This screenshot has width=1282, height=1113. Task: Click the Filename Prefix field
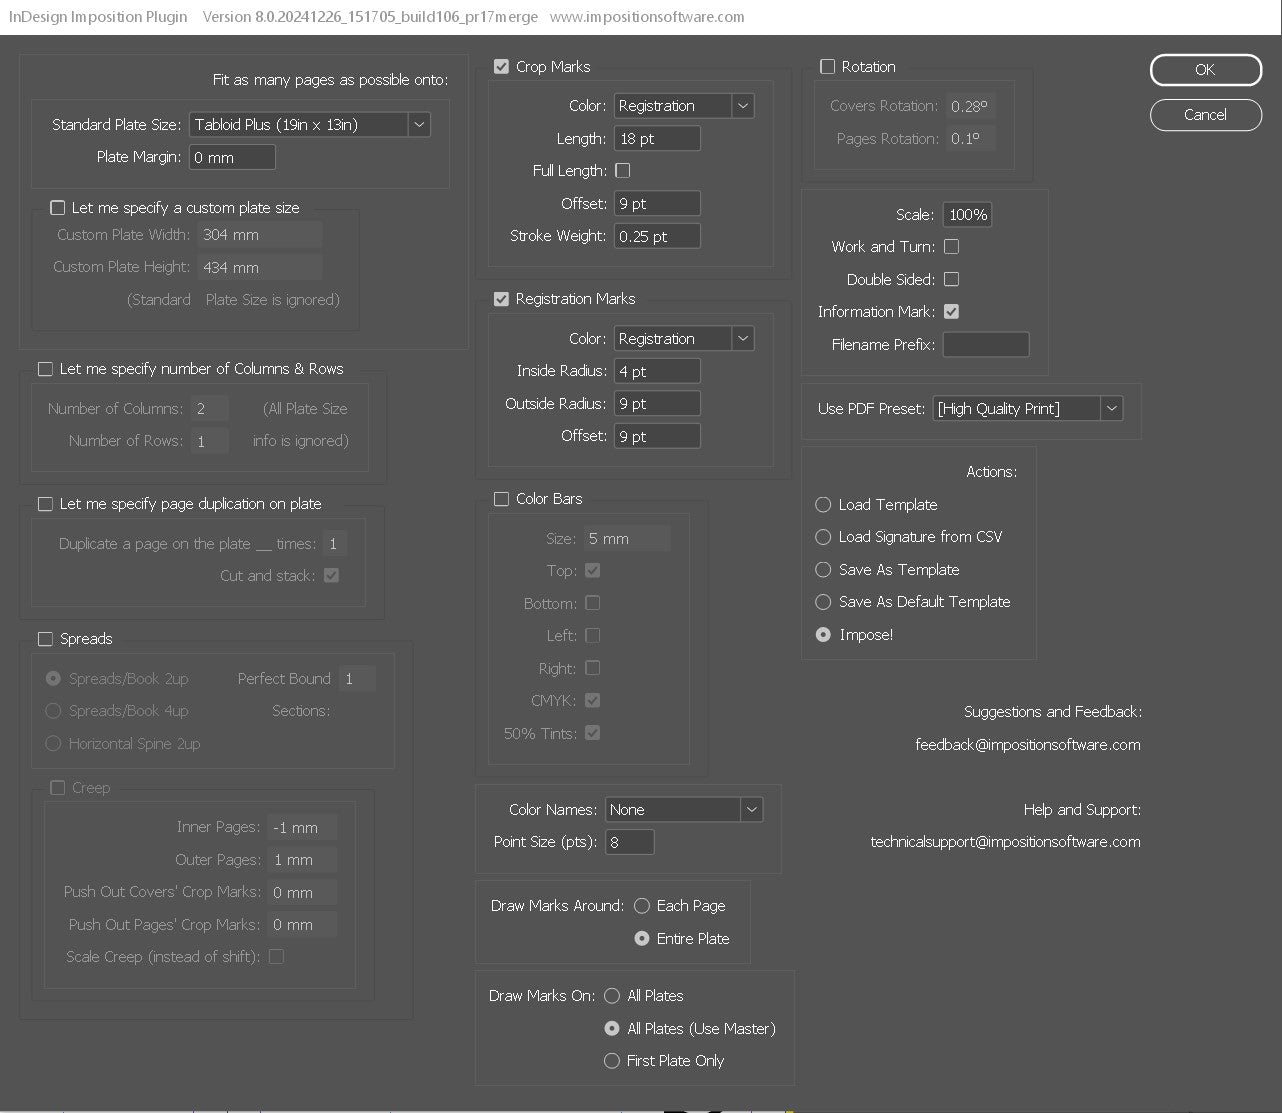click(x=985, y=344)
